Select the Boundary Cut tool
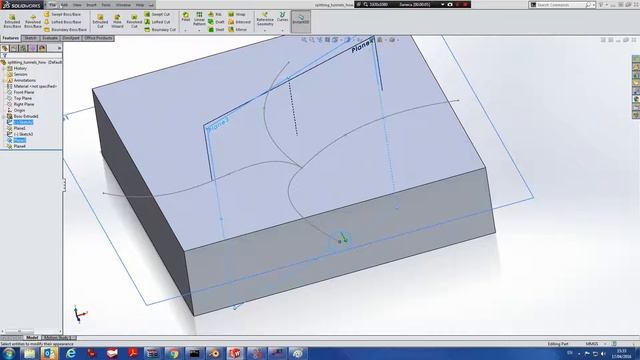Viewport: 640px width, 360px height. pos(160,29)
